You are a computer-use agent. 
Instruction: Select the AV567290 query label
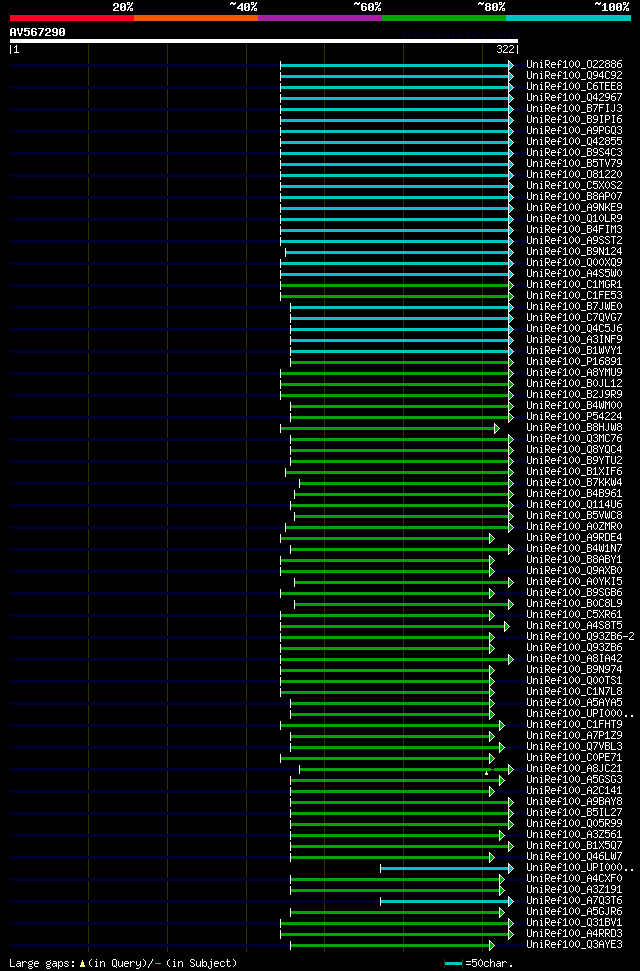pyautogui.click(x=38, y=32)
